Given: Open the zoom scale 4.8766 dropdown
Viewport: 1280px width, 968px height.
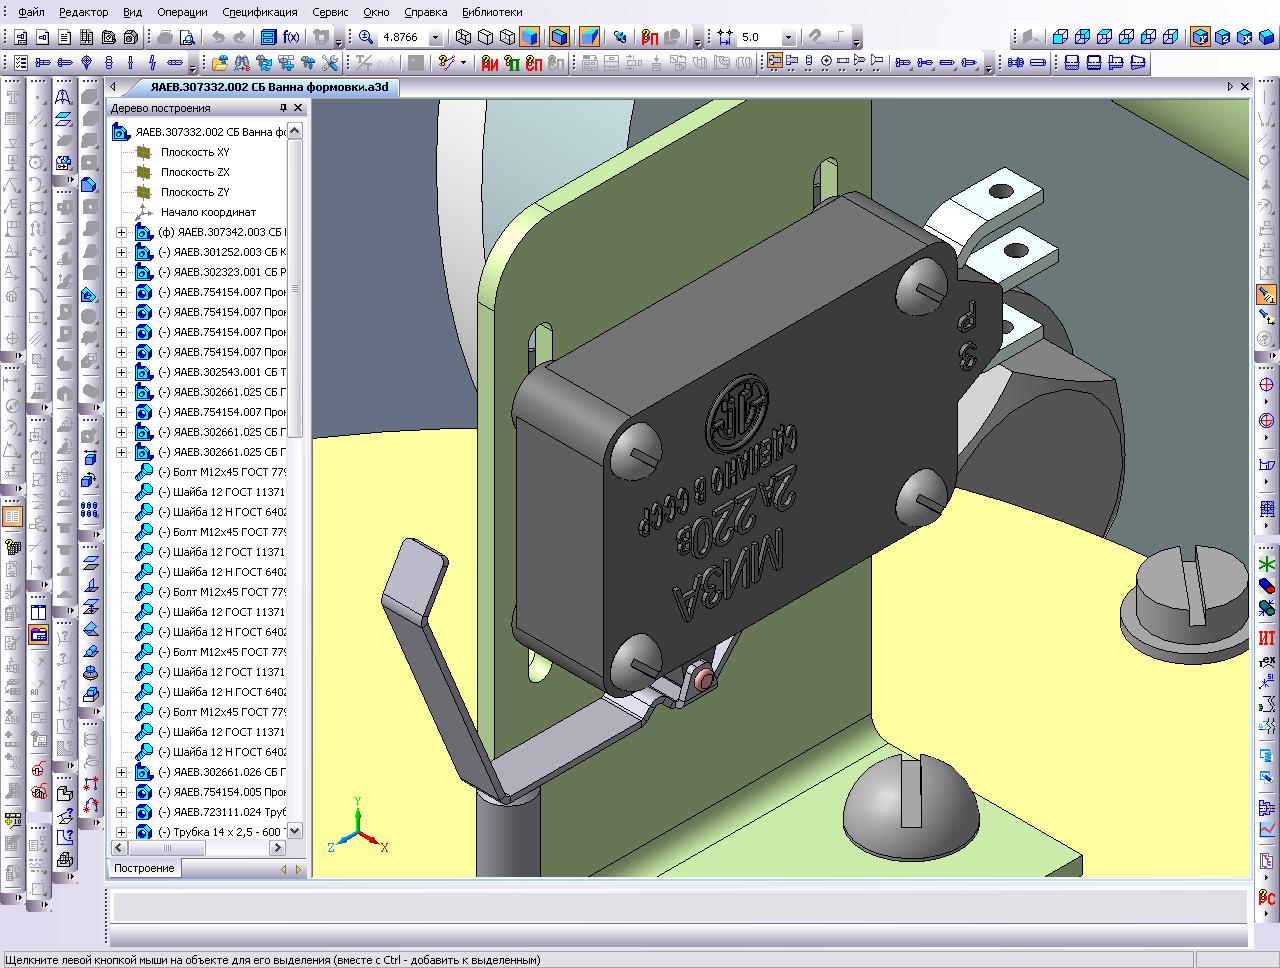Looking at the screenshot, I should coord(435,38).
